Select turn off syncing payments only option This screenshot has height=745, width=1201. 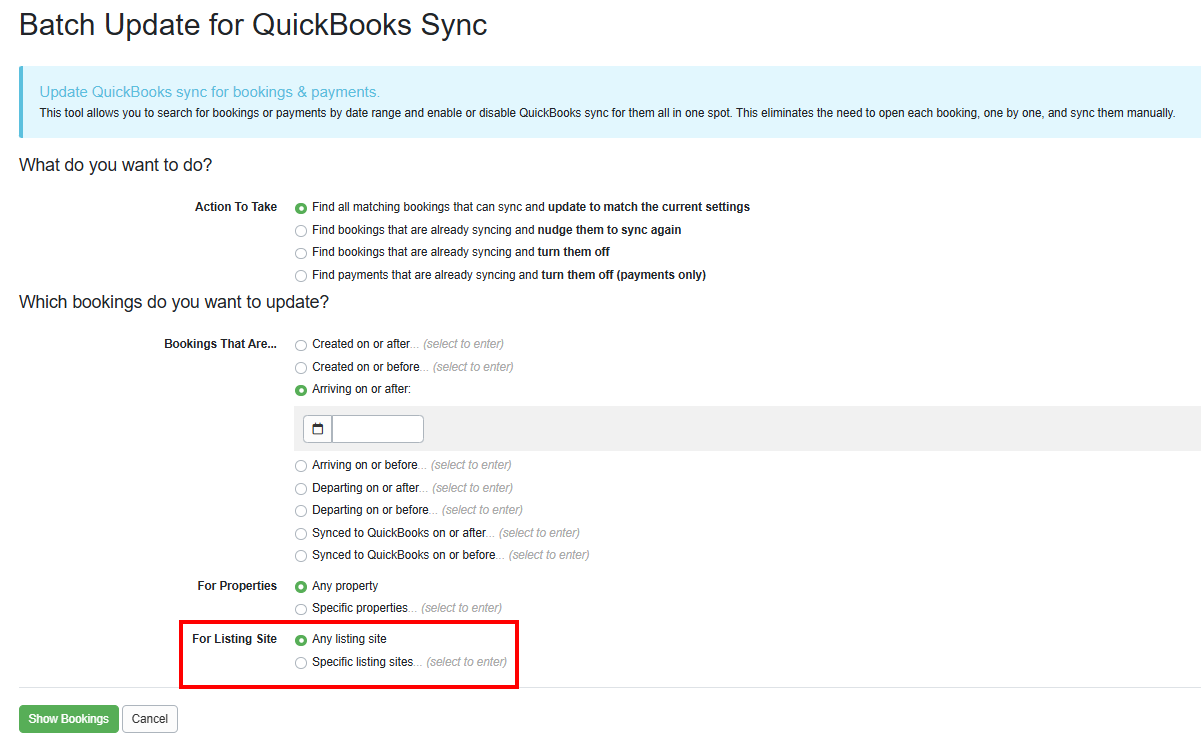click(x=300, y=275)
